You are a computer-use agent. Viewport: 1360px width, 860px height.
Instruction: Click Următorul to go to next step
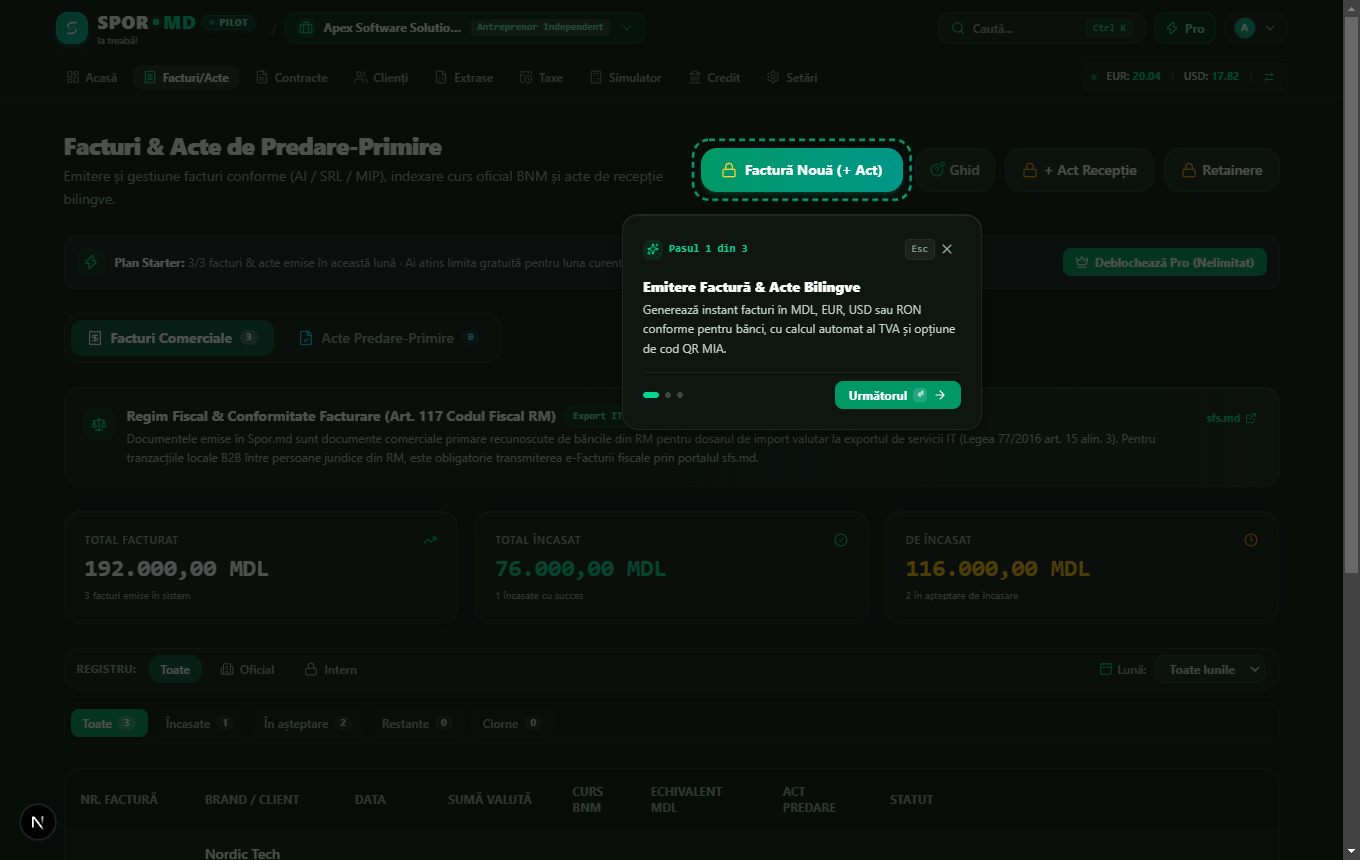click(x=898, y=395)
